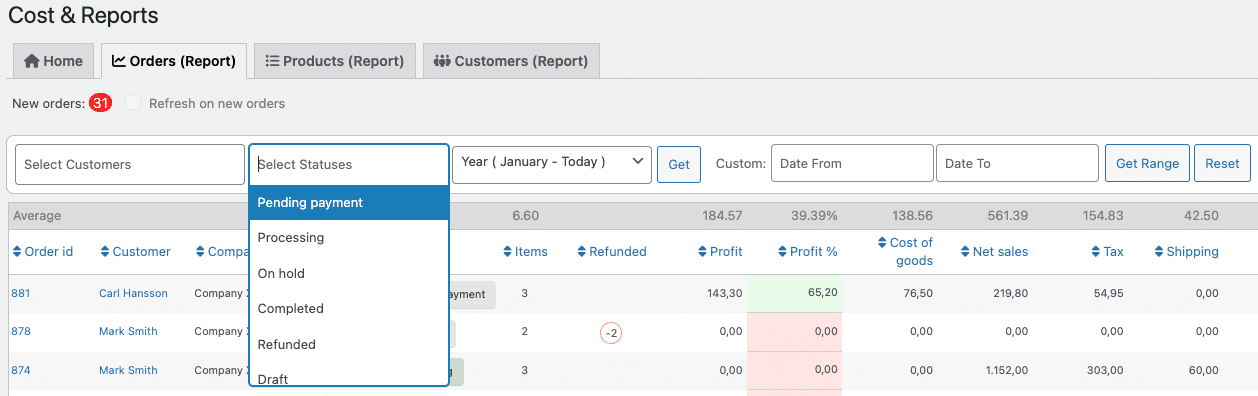Click the Reset button
Image resolution: width=1258 pixels, height=396 pixels.
[1222, 163]
